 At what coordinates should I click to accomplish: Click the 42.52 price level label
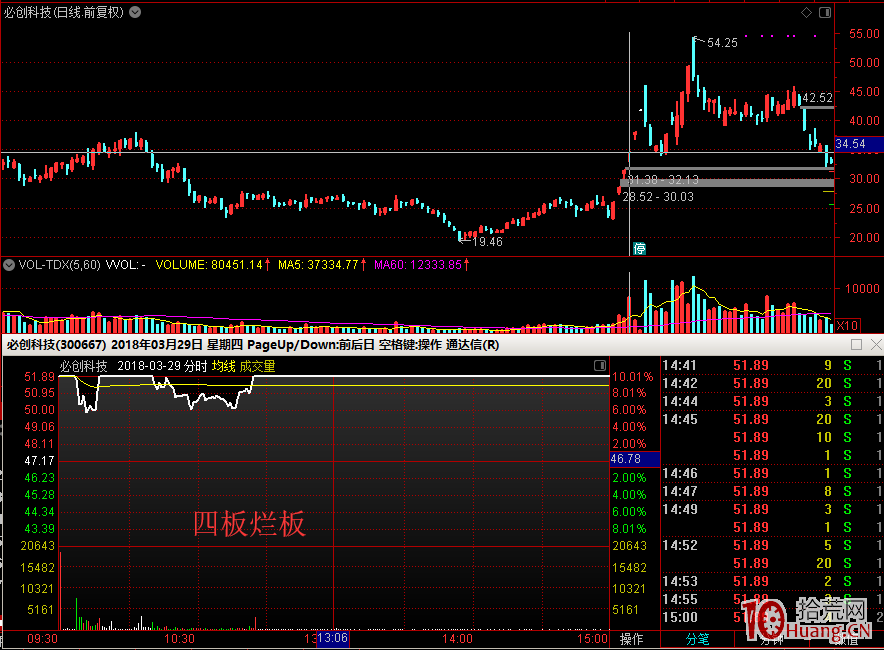point(817,98)
